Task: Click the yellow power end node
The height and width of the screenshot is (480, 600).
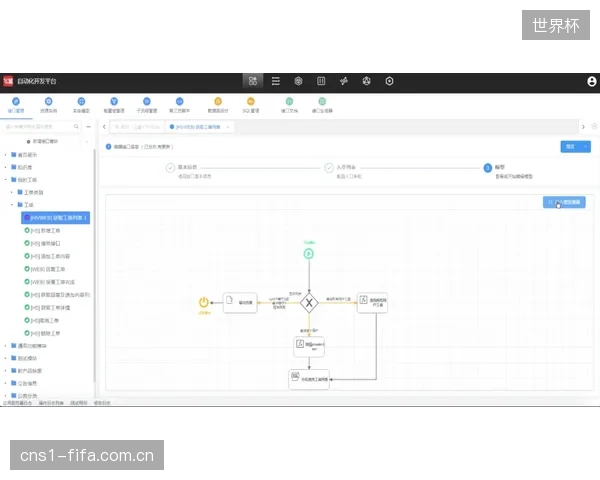Action: point(204,302)
